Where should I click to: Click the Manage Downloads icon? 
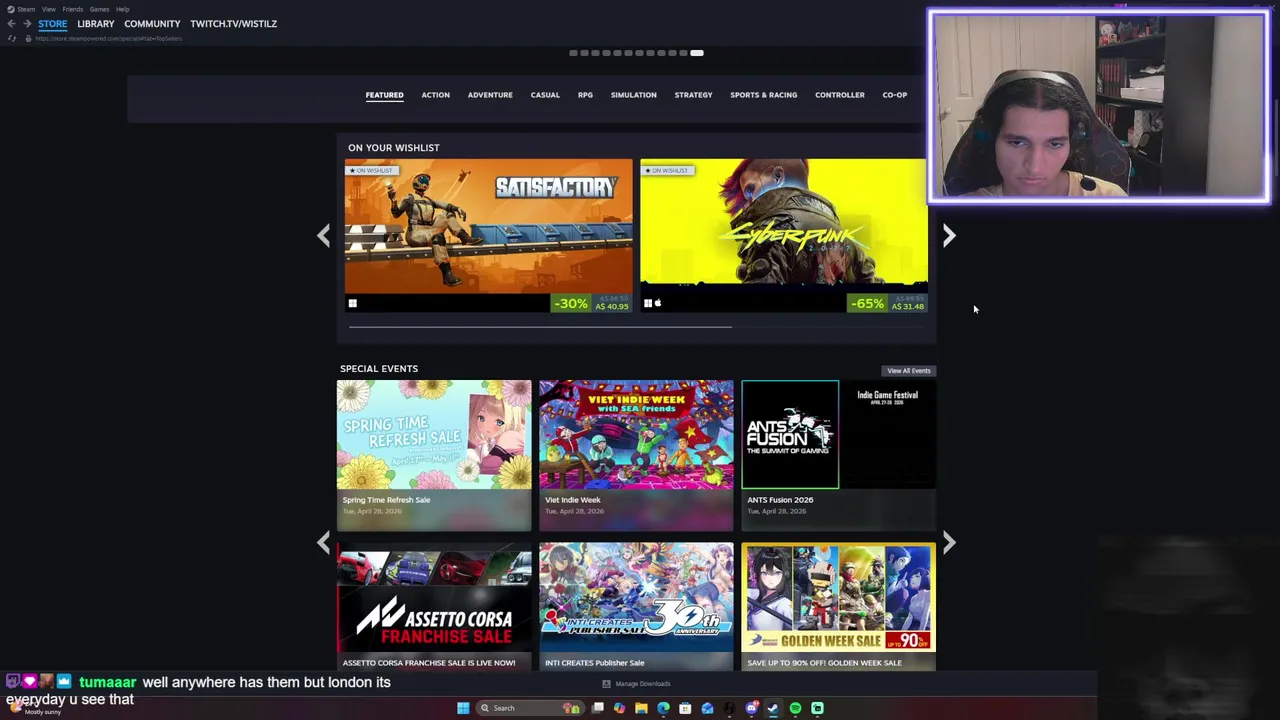[606, 684]
